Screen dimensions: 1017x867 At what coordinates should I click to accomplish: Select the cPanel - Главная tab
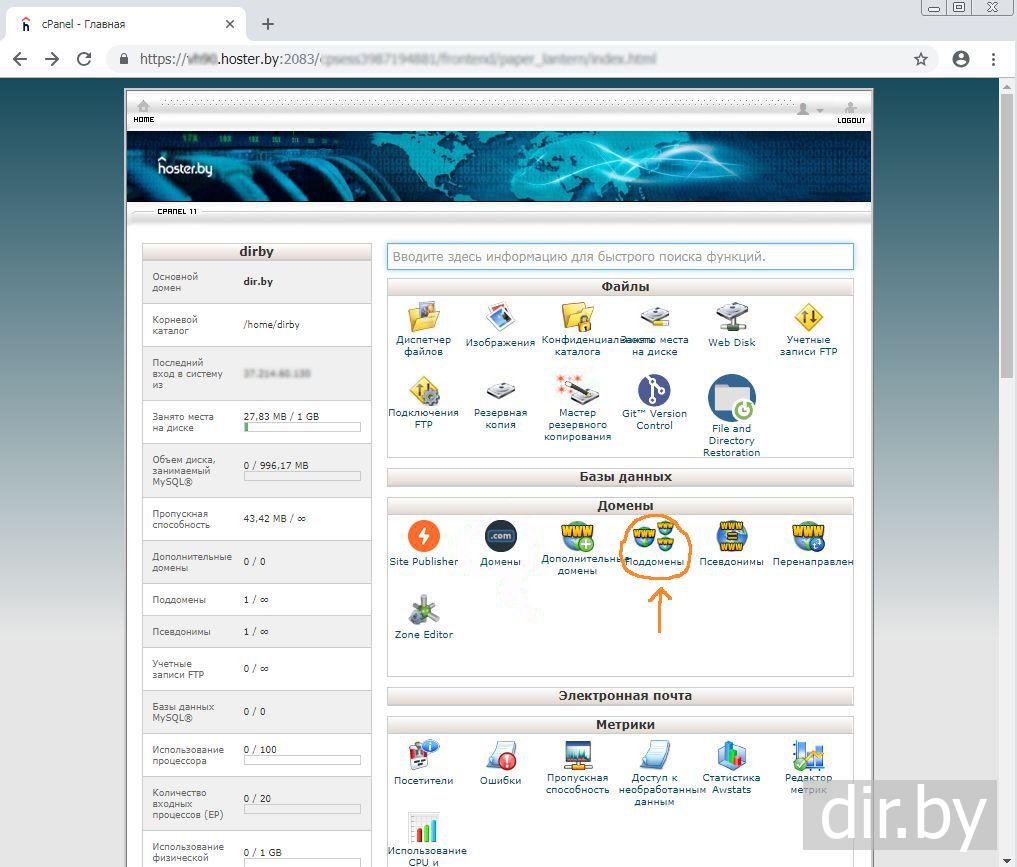(125, 24)
